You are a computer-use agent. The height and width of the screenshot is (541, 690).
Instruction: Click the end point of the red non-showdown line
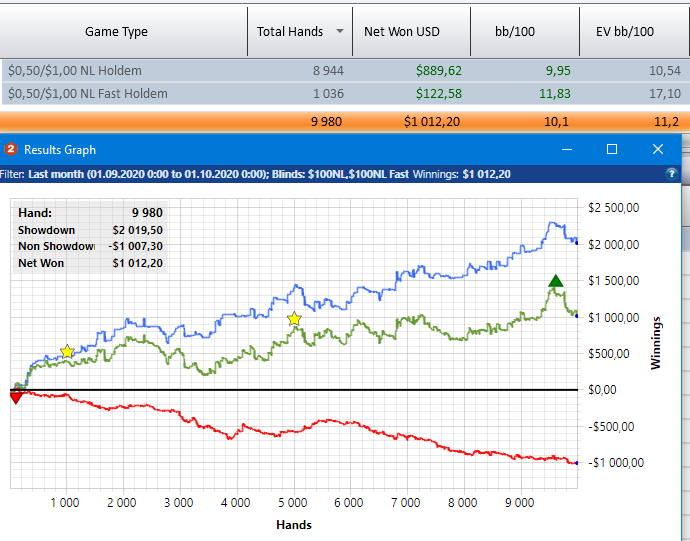click(x=576, y=463)
